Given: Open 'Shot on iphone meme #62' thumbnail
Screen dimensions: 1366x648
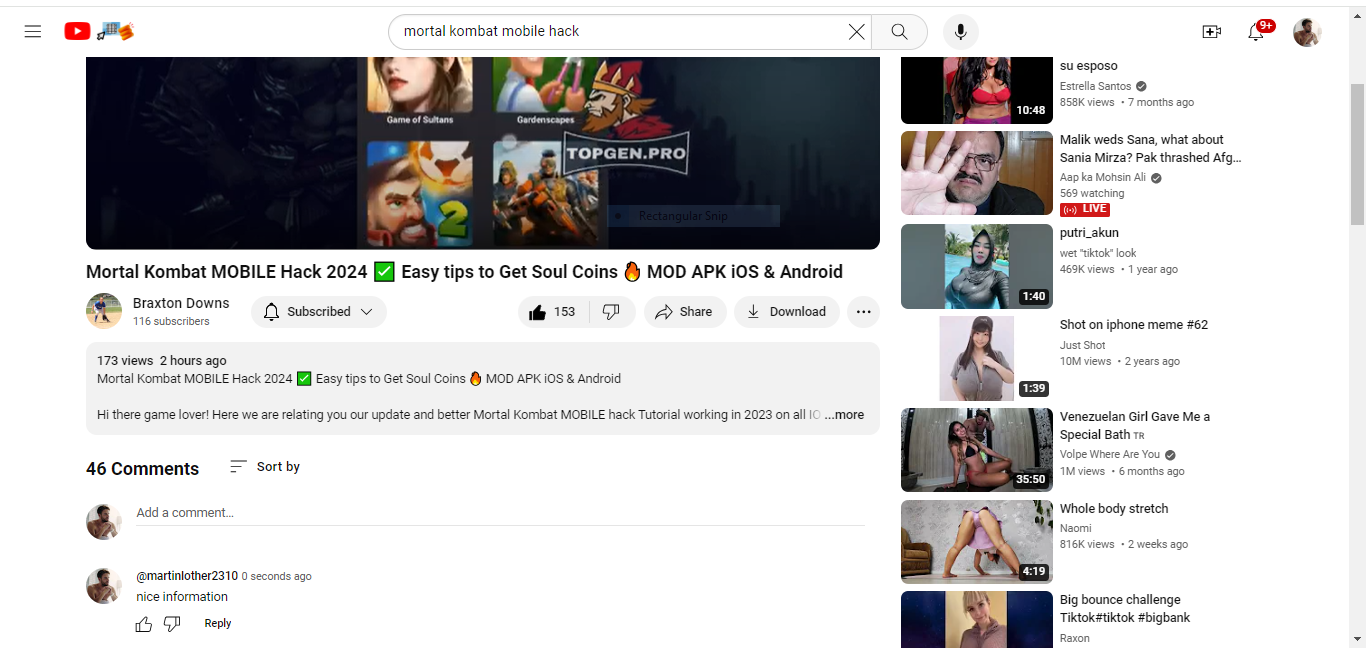Looking at the screenshot, I should coord(977,358).
